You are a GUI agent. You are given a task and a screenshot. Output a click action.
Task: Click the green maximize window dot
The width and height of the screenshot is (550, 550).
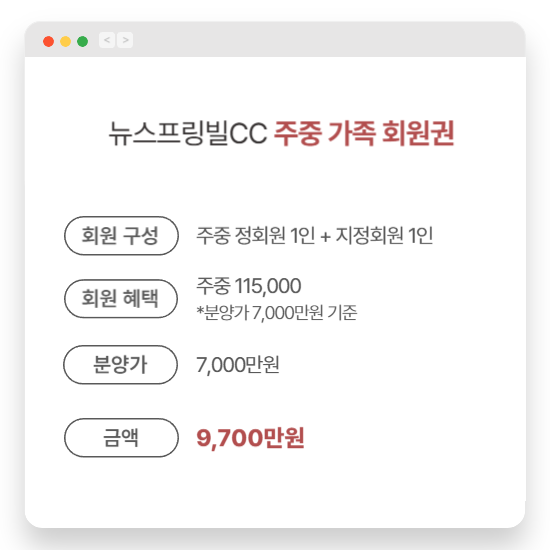[x=82, y=41]
